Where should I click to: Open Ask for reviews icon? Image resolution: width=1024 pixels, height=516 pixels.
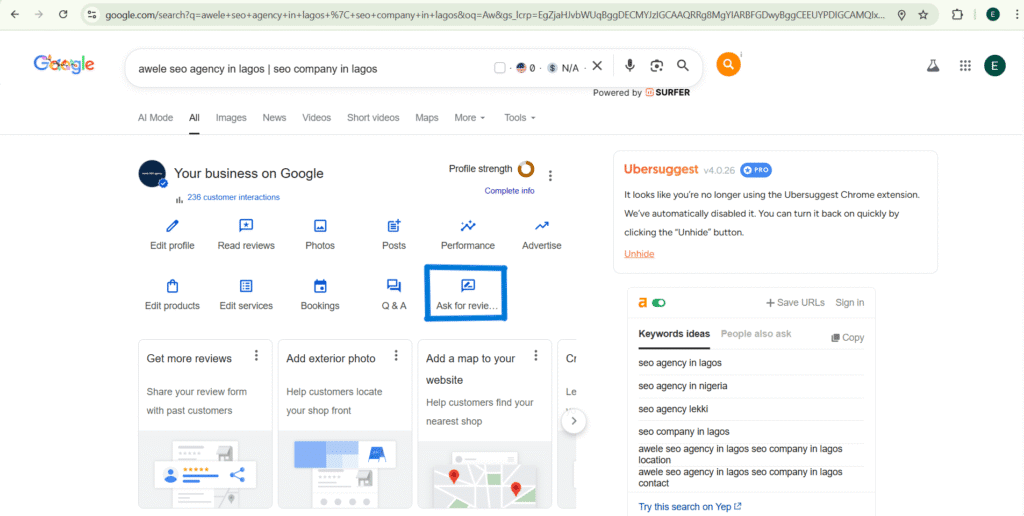467,286
